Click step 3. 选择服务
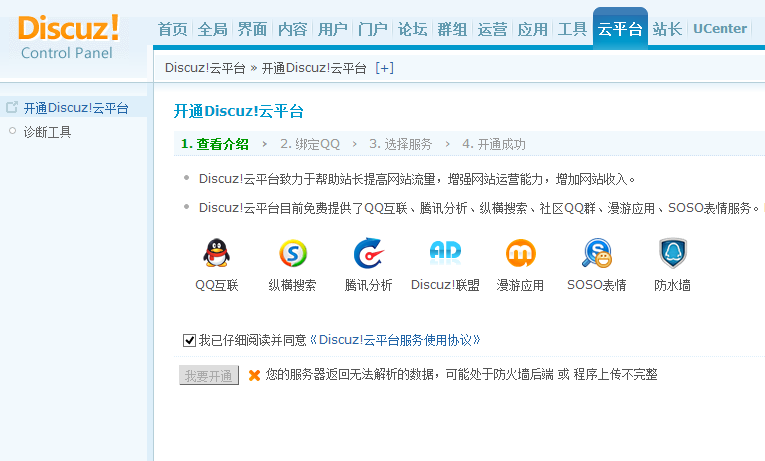Screen dimensions: 765x461 [x=401, y=144]
